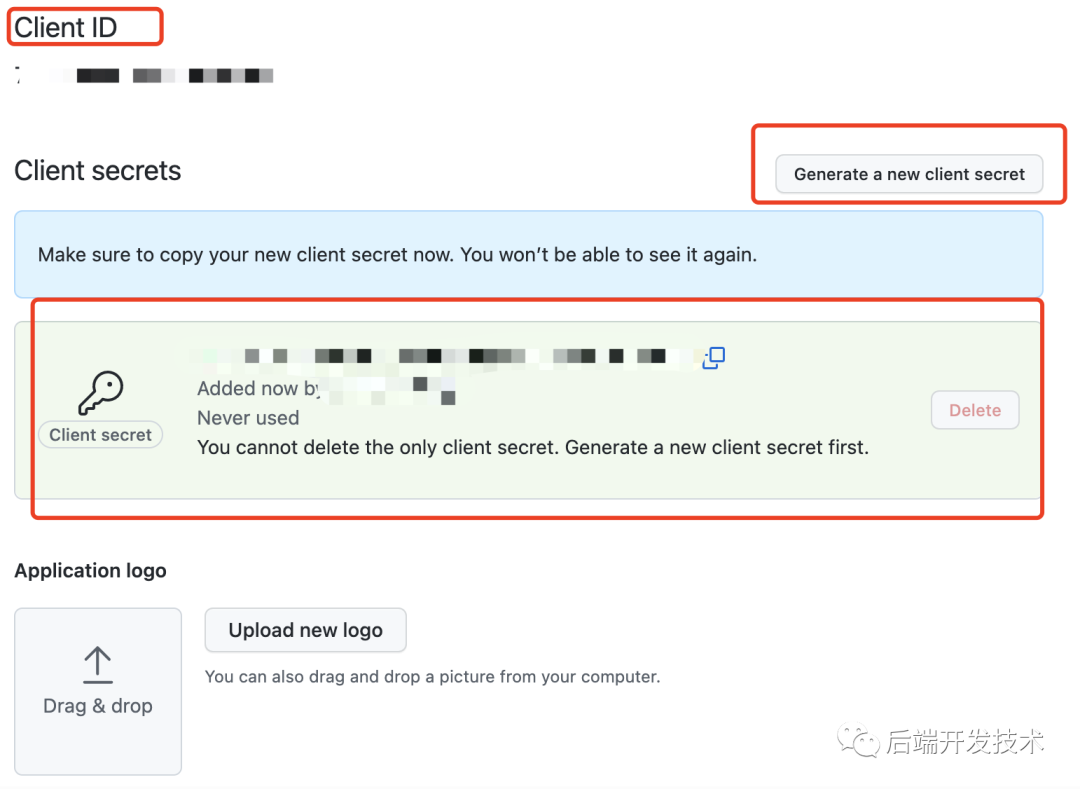Generate a new client secret

coord(907,173)
